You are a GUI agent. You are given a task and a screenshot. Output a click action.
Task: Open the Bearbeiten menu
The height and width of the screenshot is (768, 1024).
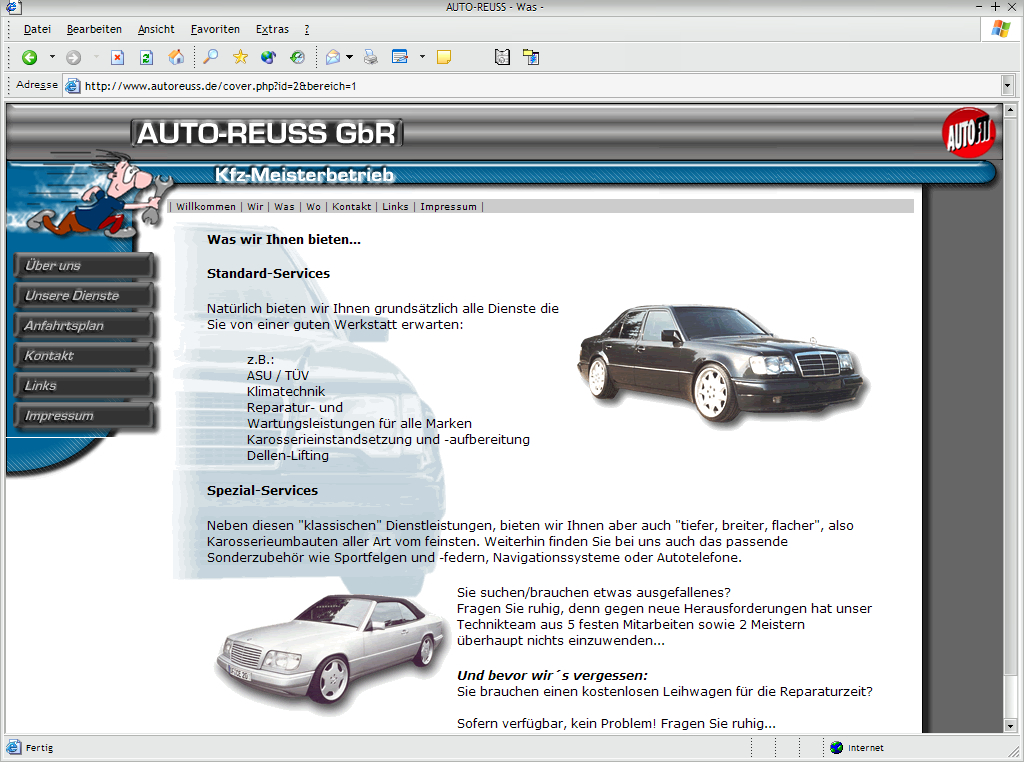coord(94,29)
